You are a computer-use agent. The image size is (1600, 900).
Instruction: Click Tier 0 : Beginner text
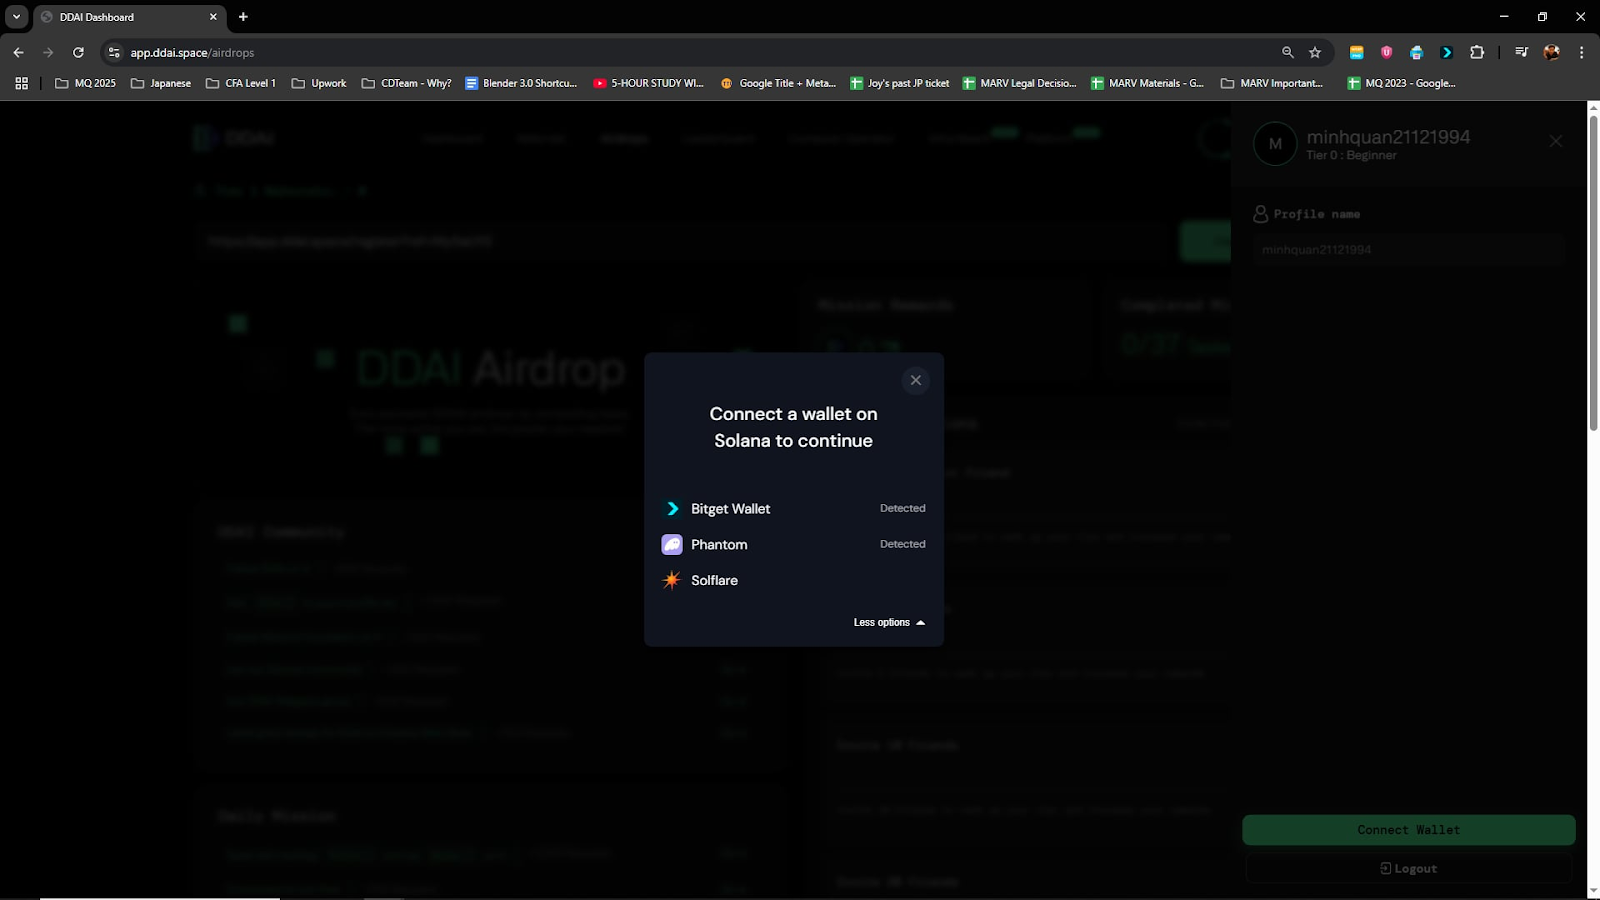1351,155
